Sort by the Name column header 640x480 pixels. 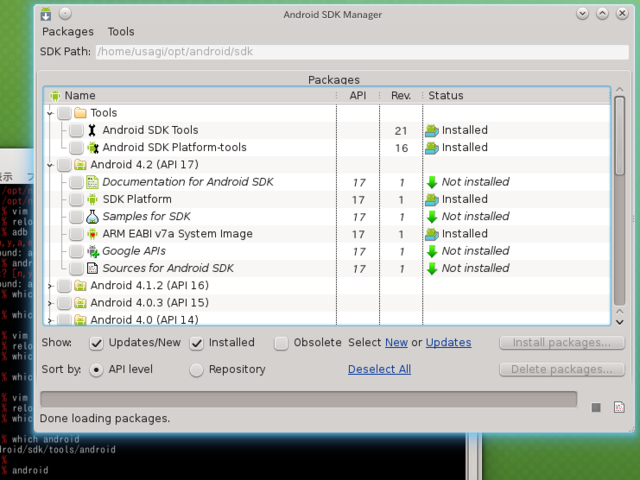tap(190, 96)
